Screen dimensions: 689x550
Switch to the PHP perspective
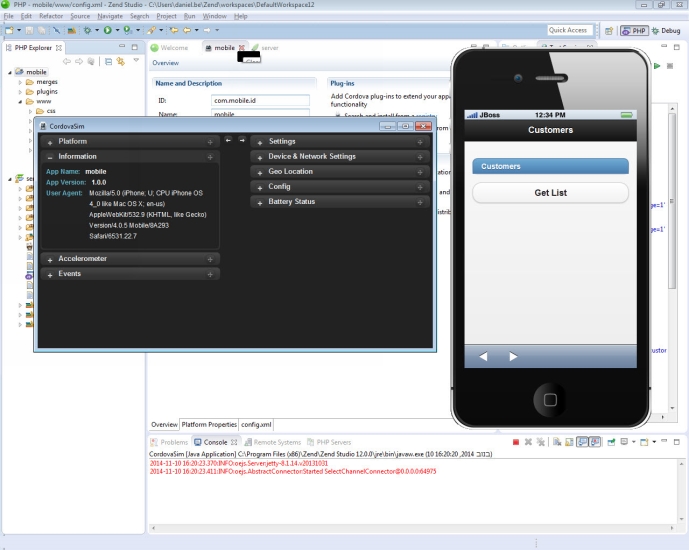[x=634, y=31]
